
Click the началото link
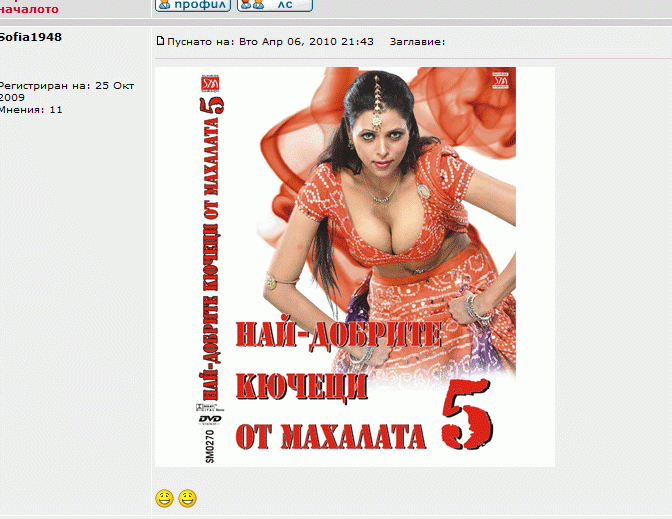click(x=28, y=9)
